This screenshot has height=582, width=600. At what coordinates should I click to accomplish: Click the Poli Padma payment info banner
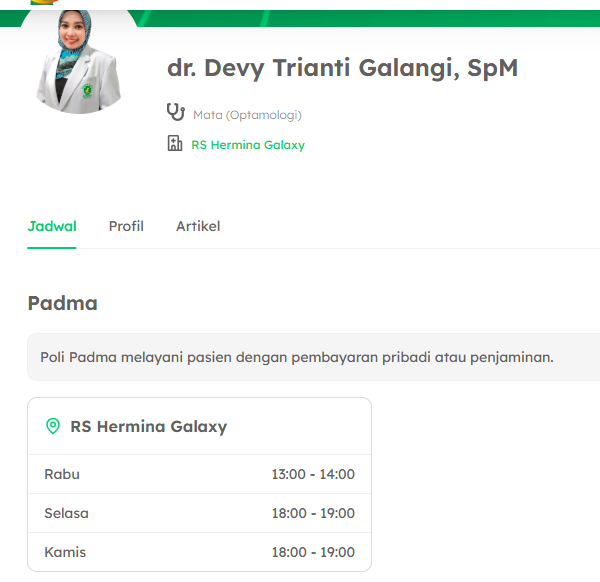pos(297,357)
